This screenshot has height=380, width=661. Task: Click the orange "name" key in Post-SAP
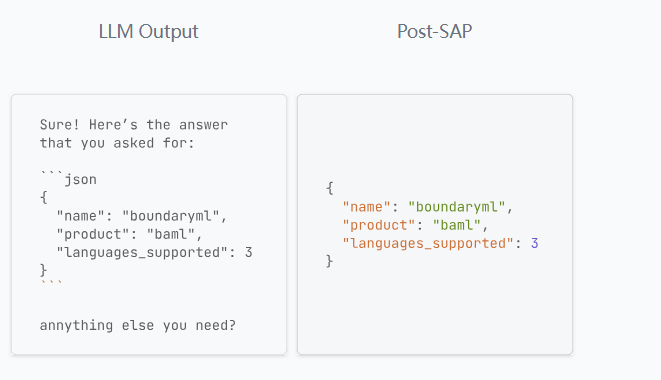367,207
